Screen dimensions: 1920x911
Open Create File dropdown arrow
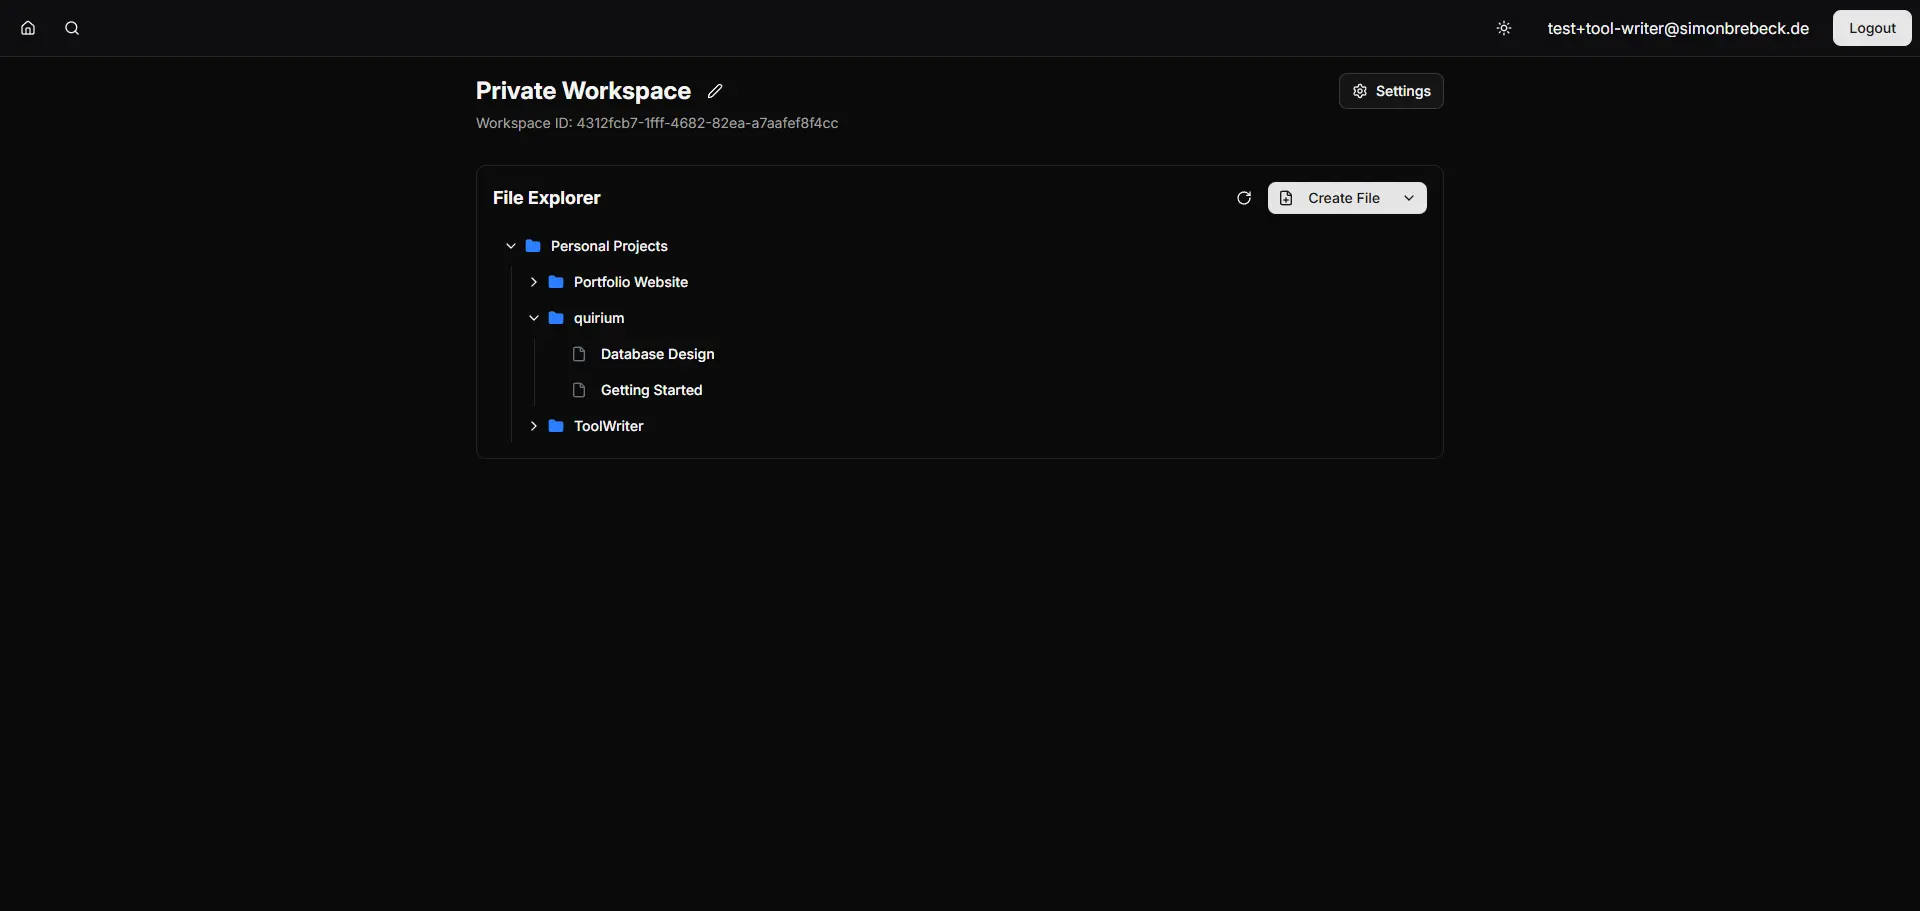pyautogui.click(x=1409, y=198)
